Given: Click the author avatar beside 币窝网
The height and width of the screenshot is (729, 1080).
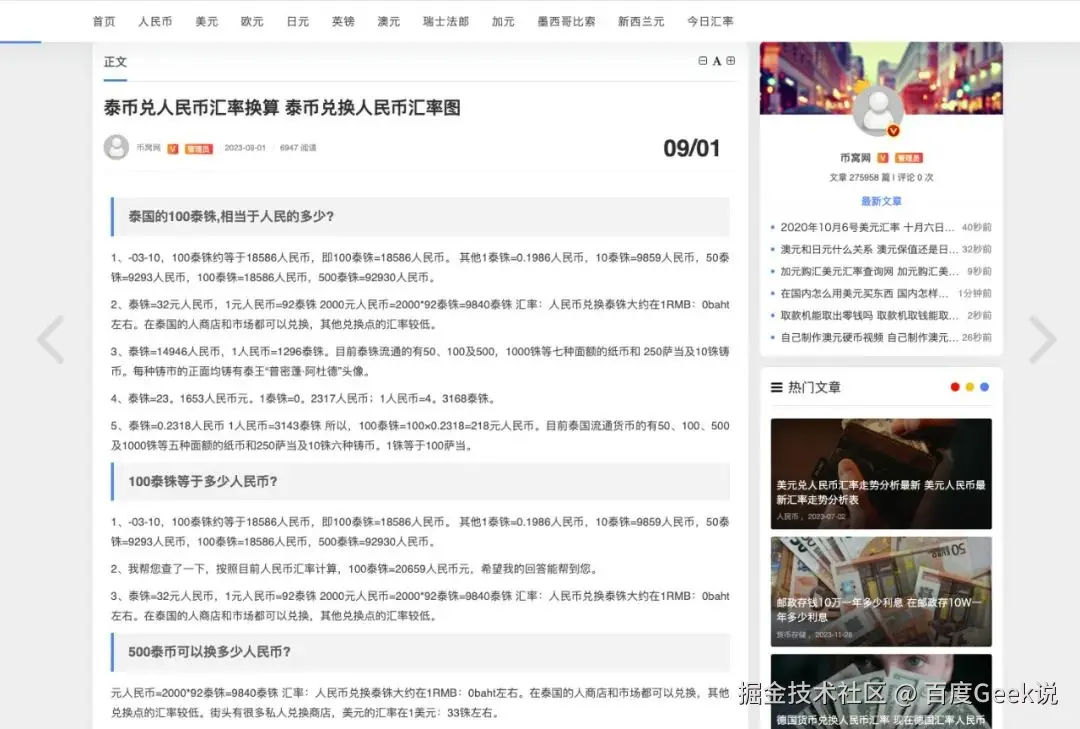Looking at the screenshot, I should (116, 146).
